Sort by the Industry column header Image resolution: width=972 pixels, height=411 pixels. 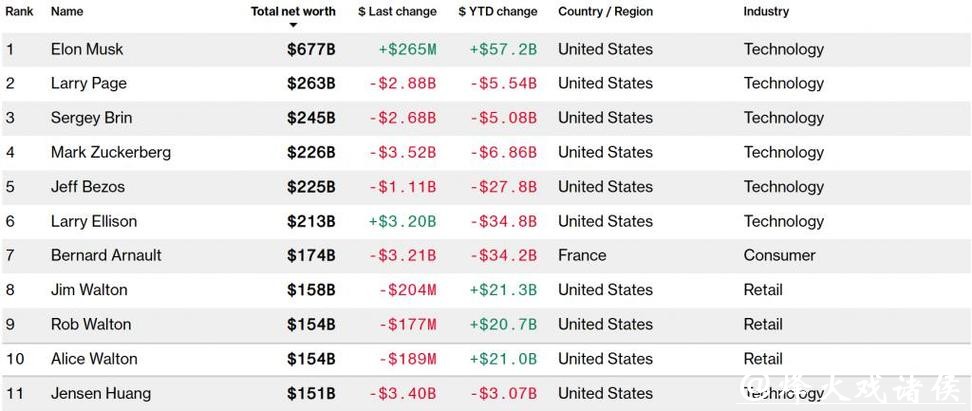tap(766, 12)
